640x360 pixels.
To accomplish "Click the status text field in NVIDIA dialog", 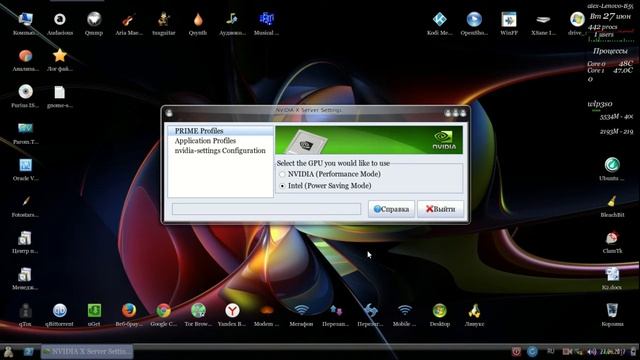I will coord(266,209).
